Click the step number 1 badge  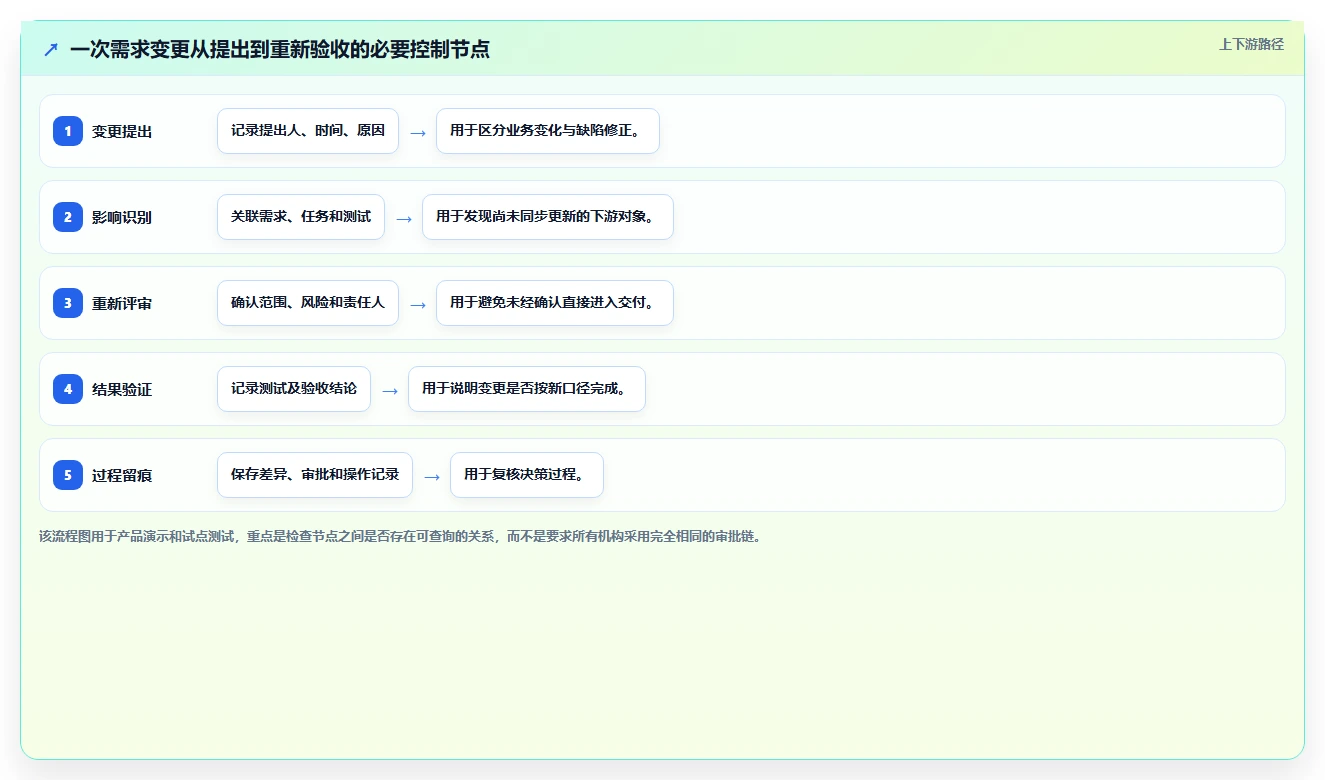click(68, 131)
